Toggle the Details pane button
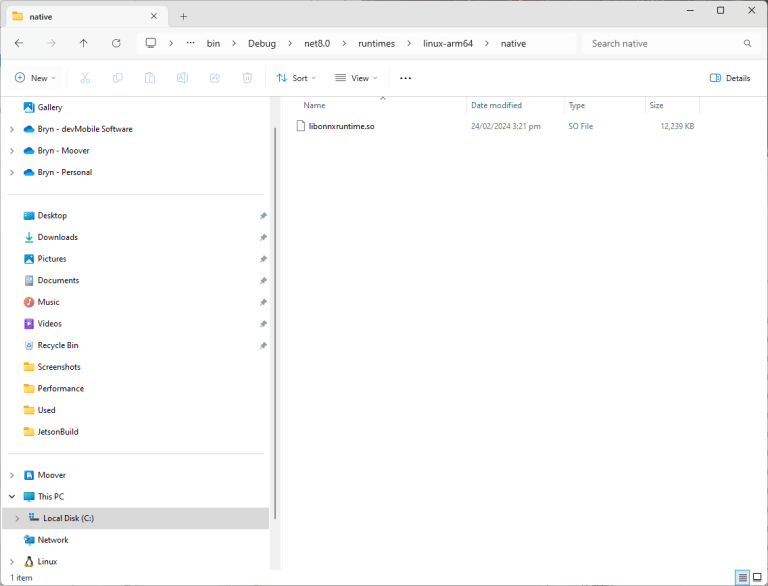The width and height of the screenshot is (768, 586). [730, 78]
